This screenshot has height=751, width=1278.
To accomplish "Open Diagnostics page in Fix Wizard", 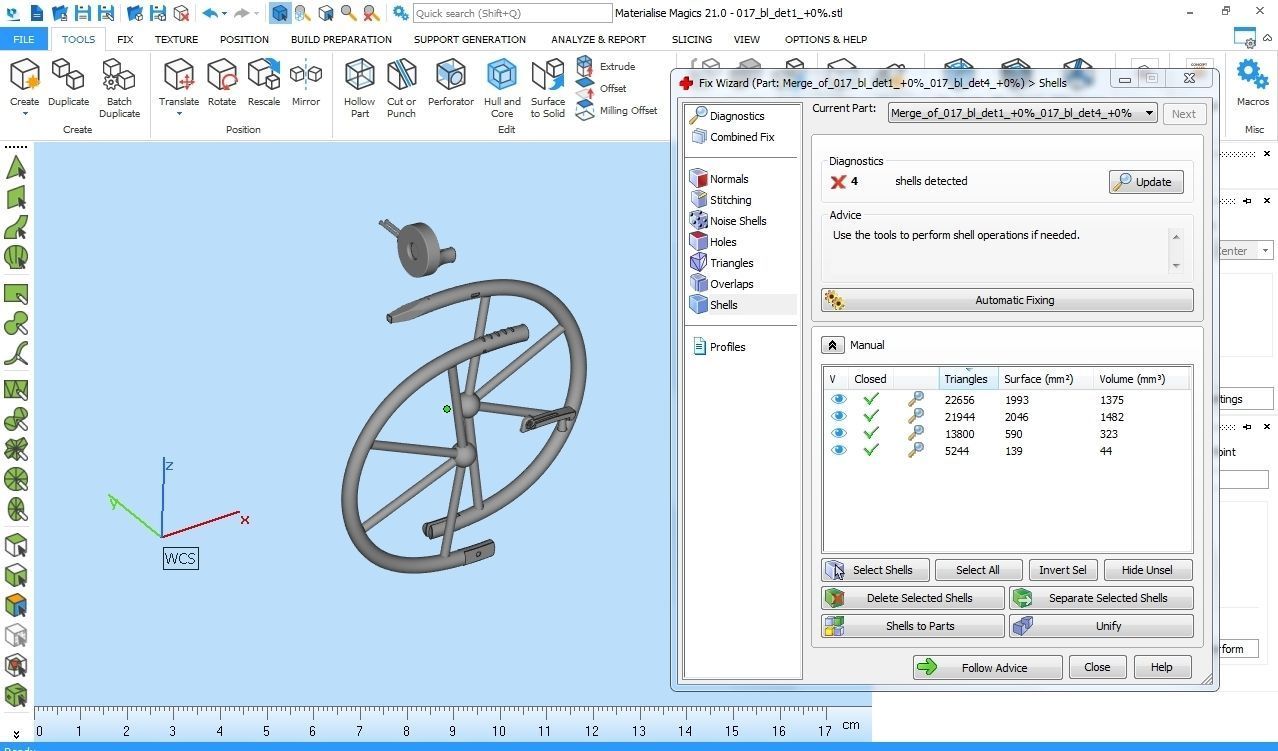I will coord(728,116).
